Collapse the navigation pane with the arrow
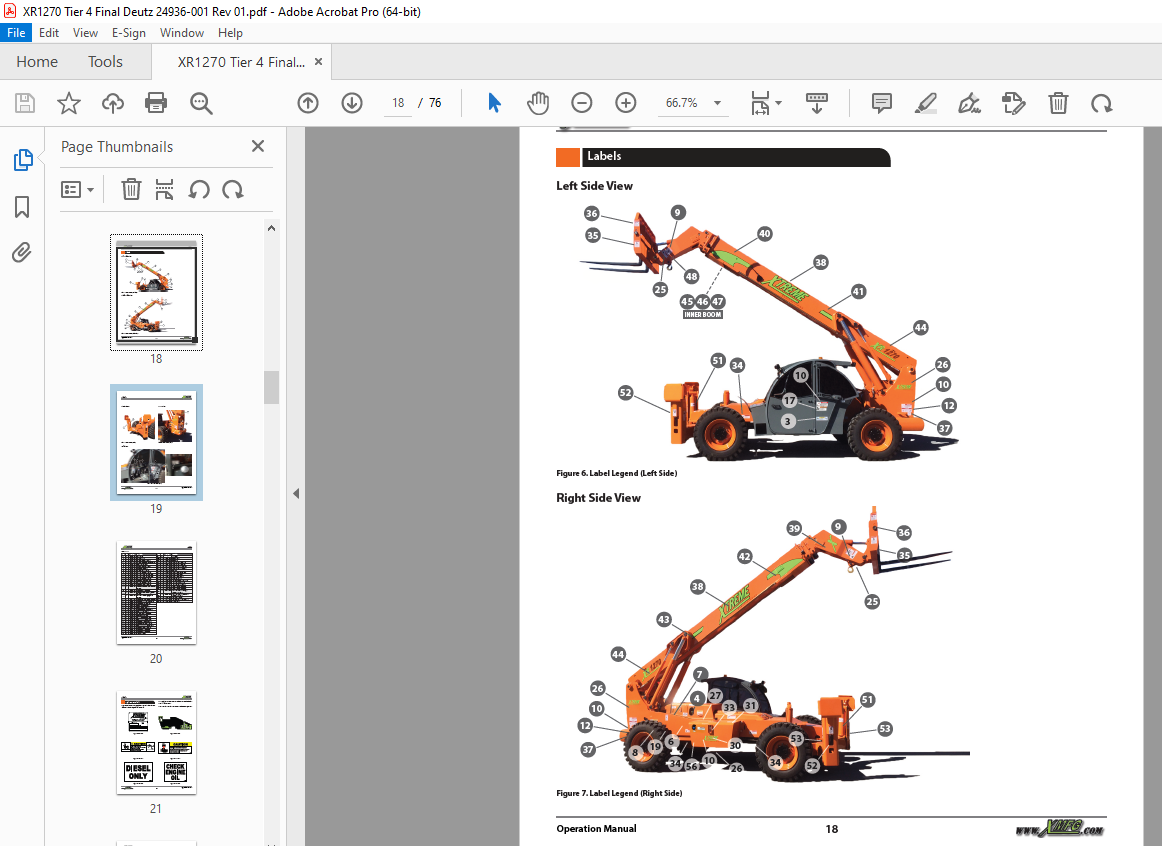Viewport: 1162px width, 846px height. (296, 493)
